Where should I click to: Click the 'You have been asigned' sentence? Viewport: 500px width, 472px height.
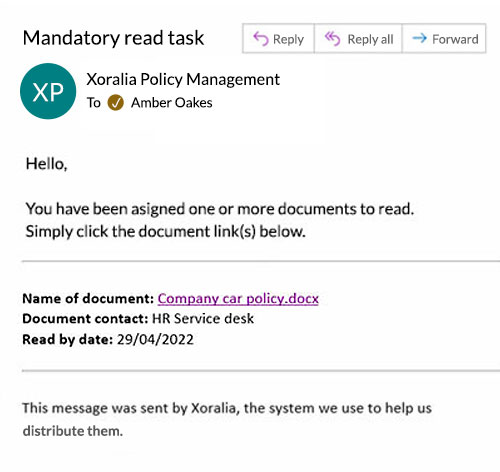[x=220, y=209]
